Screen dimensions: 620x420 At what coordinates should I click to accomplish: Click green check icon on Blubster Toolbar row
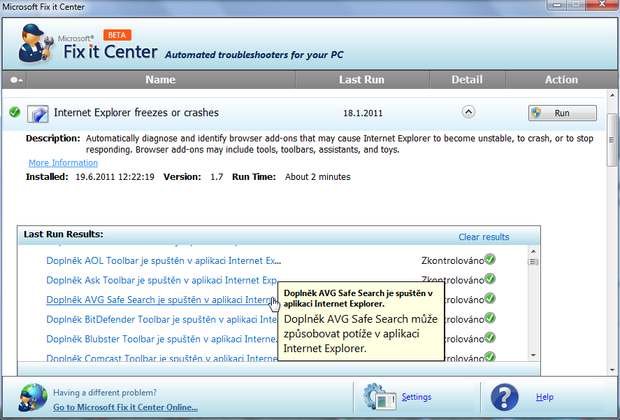[x=490, y=338]
